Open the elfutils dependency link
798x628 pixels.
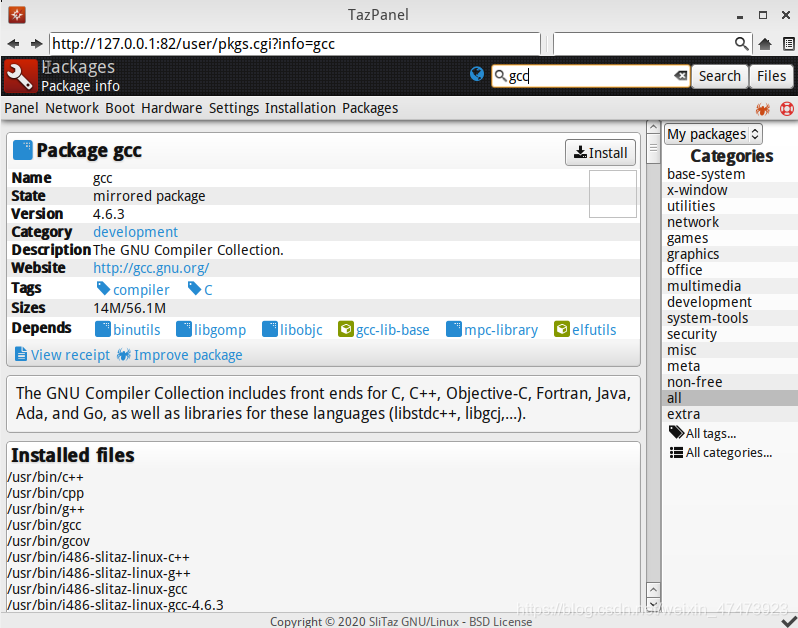pos(594,330)
